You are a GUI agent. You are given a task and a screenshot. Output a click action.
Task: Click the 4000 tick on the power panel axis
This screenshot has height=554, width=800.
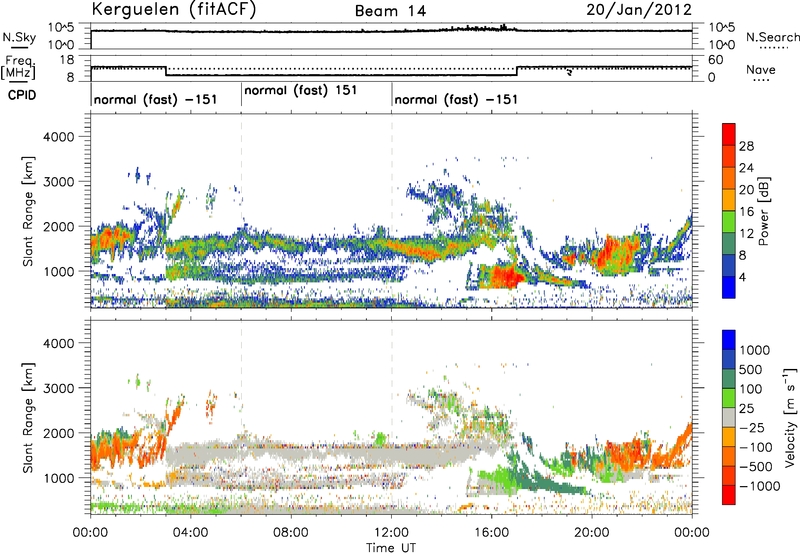(59, 137)
